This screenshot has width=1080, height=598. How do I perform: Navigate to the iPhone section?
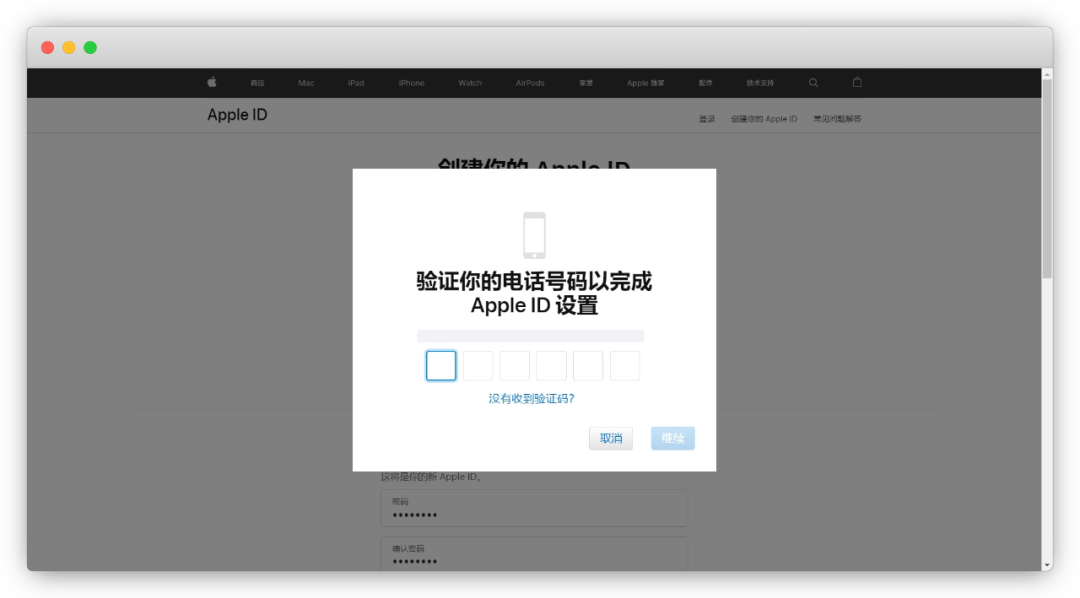[411, 83]
